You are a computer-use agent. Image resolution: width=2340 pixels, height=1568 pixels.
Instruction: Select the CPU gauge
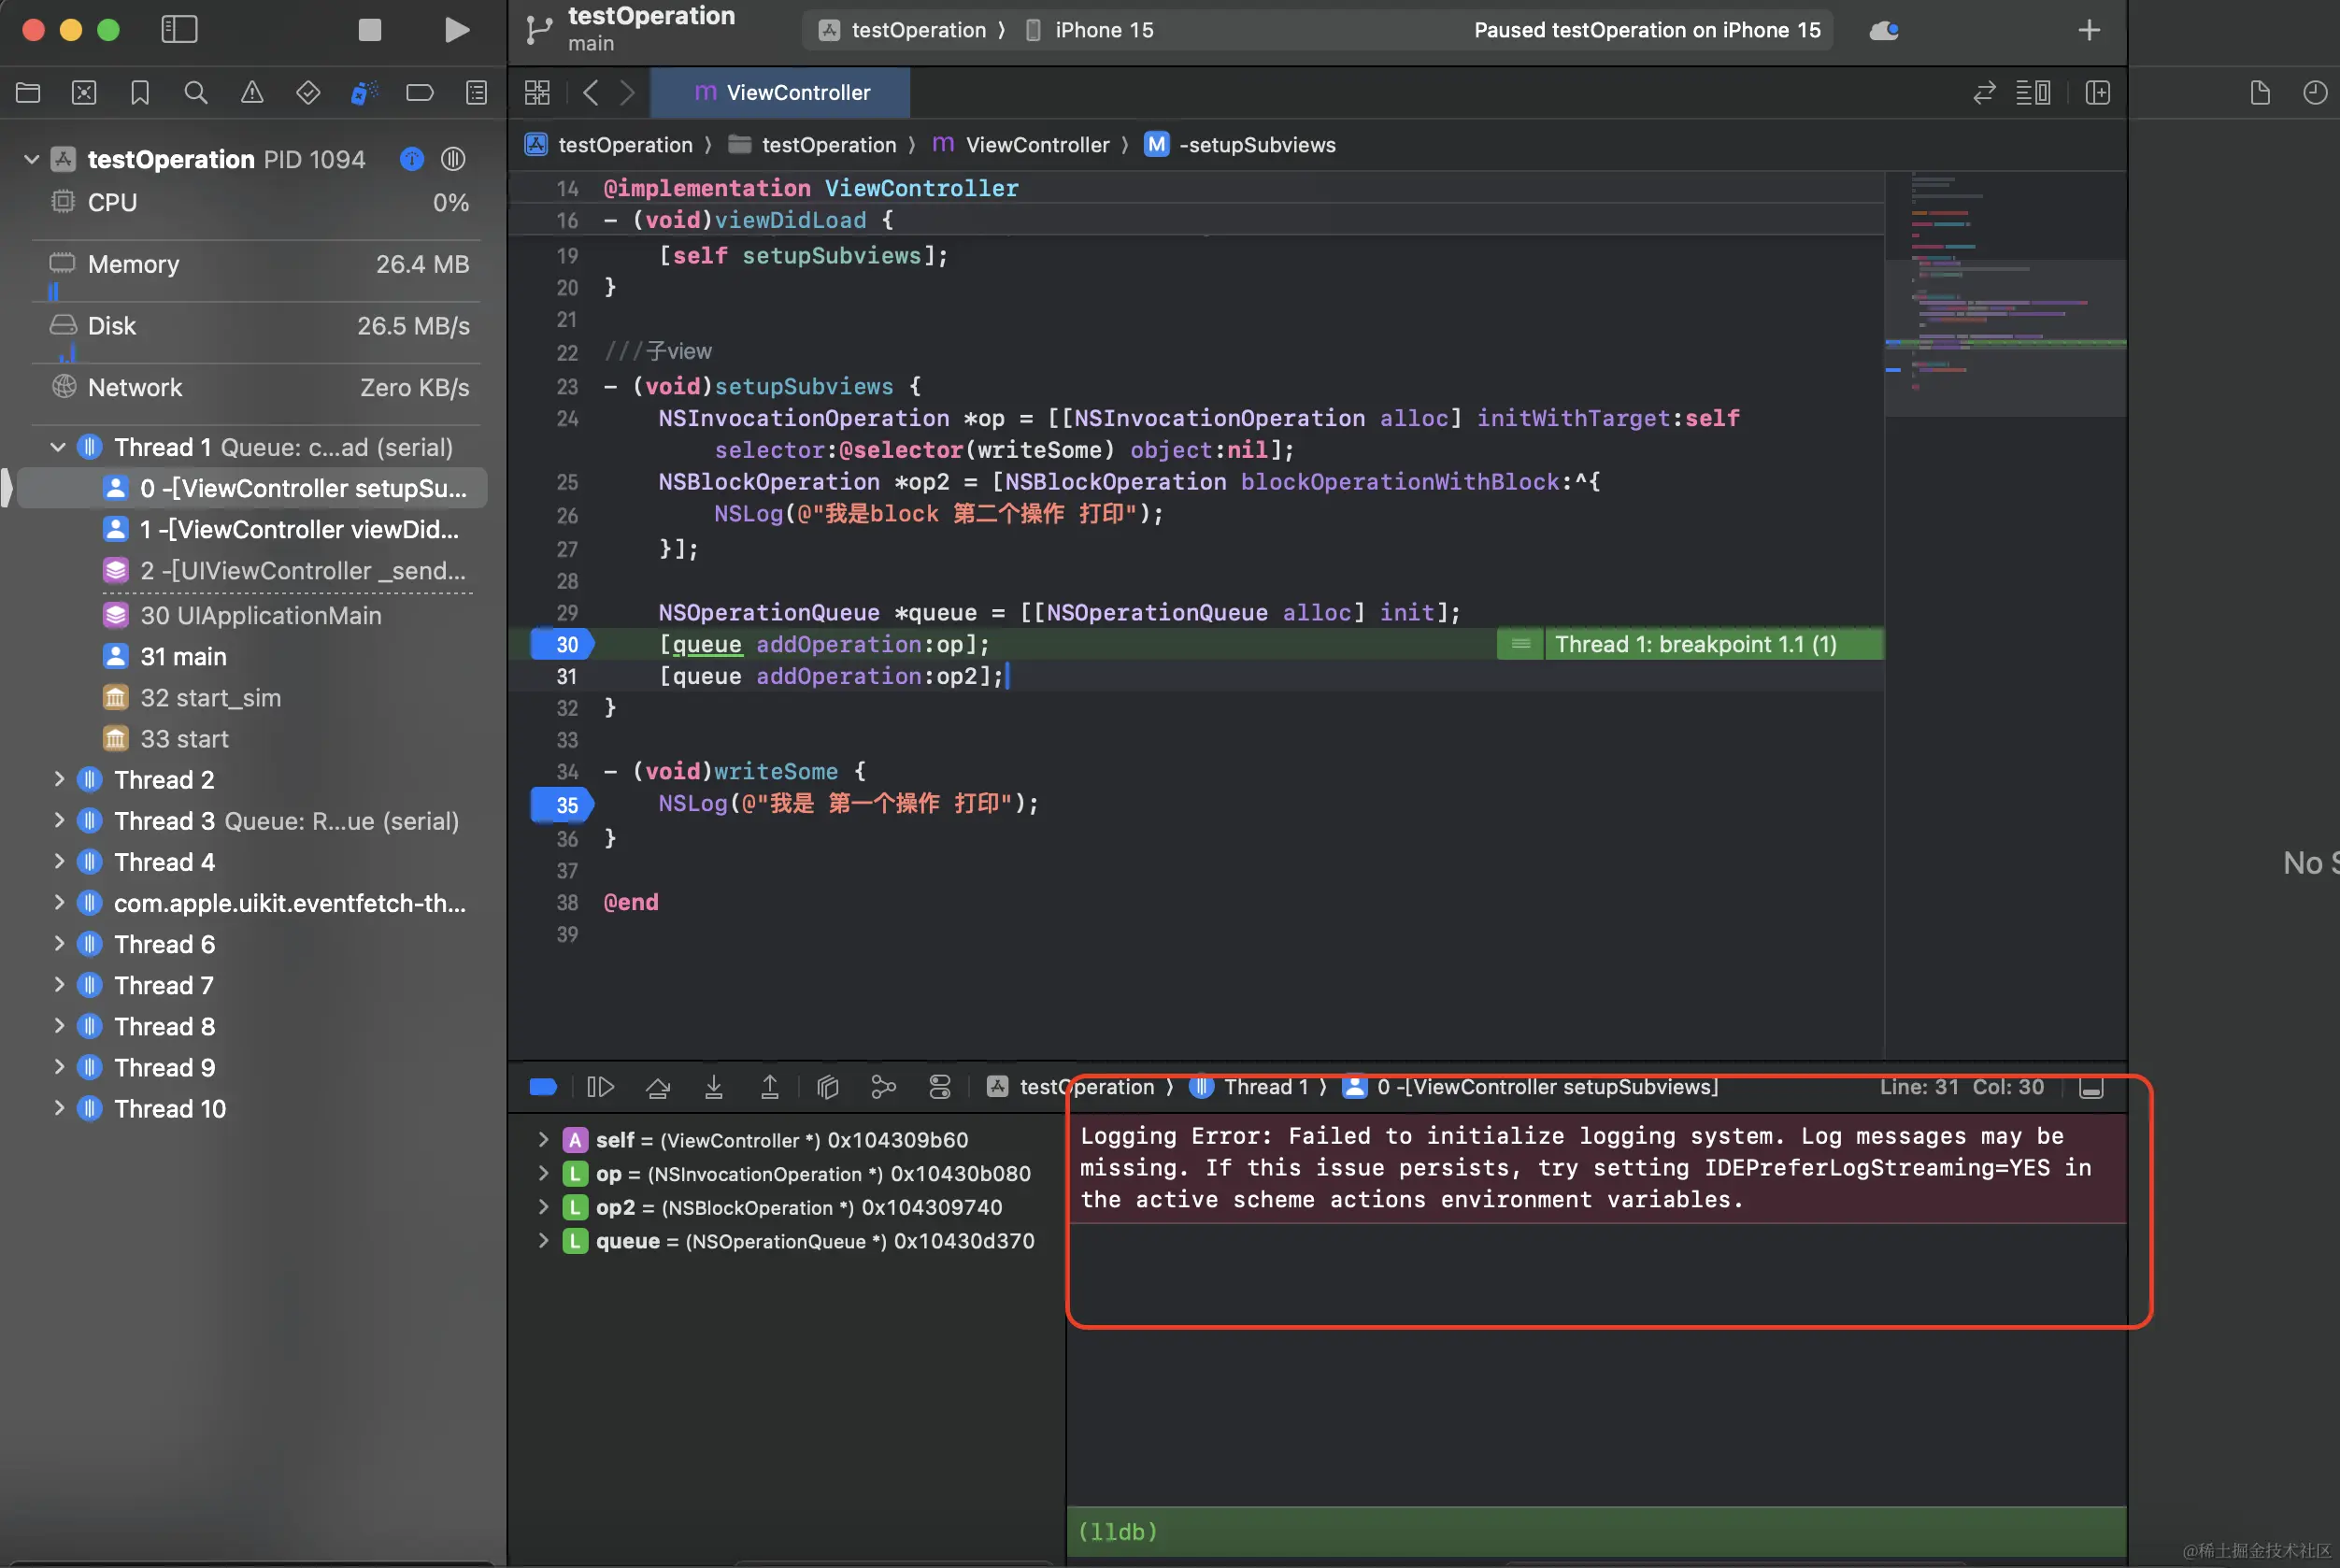click(260, 203)
